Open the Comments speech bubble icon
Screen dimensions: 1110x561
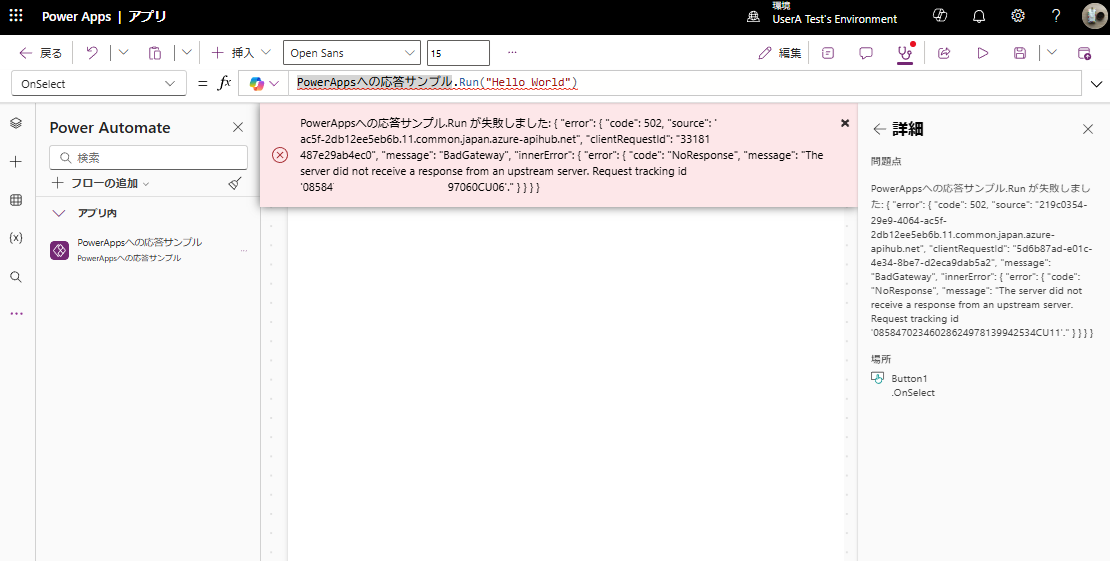point(866,53)
